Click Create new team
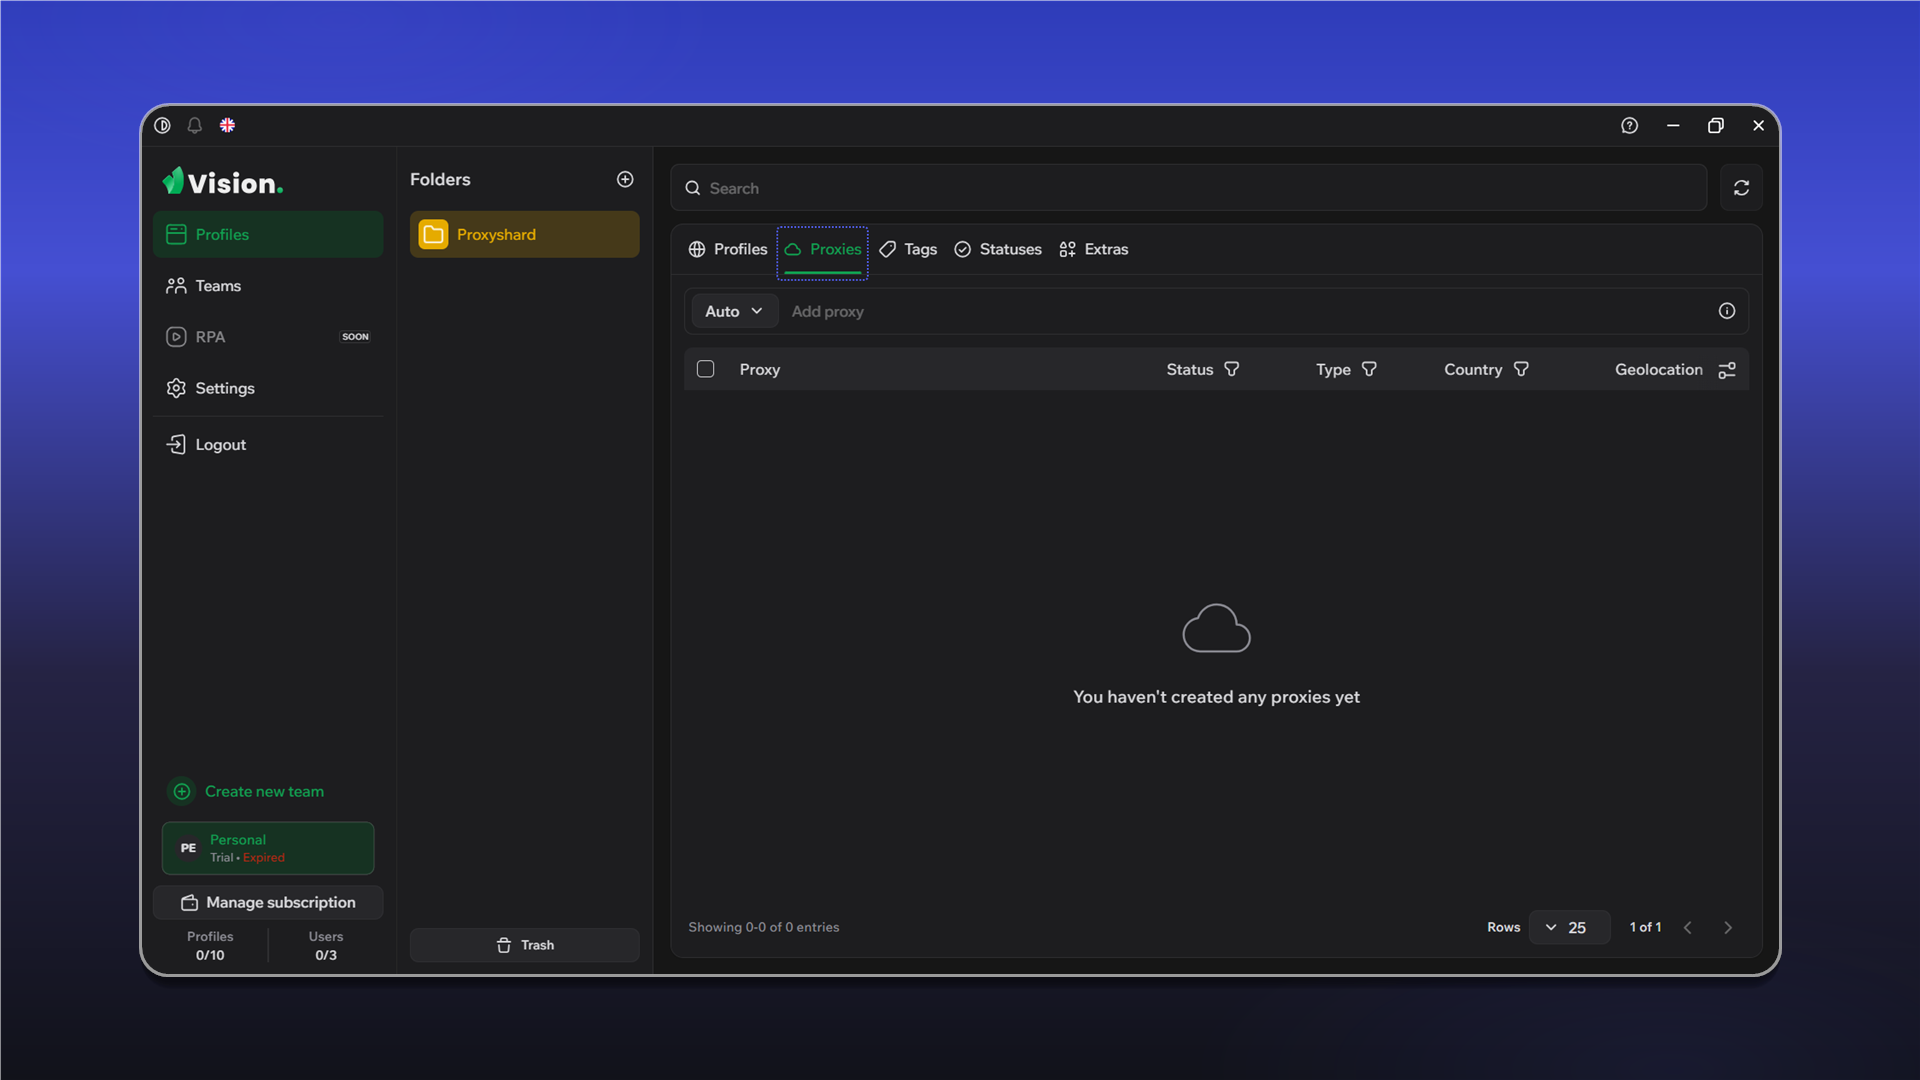Screen dimensions: 1920x1080 [x=246, y=791]
